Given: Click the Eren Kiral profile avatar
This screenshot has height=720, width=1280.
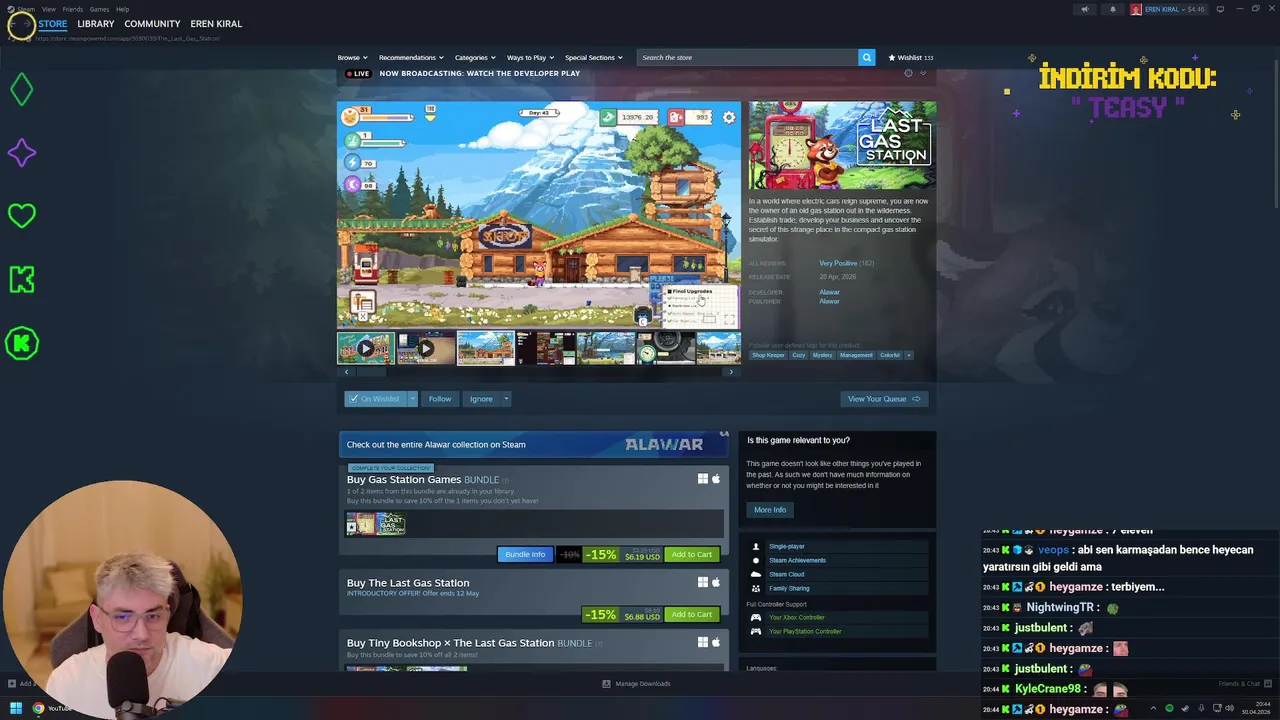Looking at the screenshot, I should coord(1136,9).
